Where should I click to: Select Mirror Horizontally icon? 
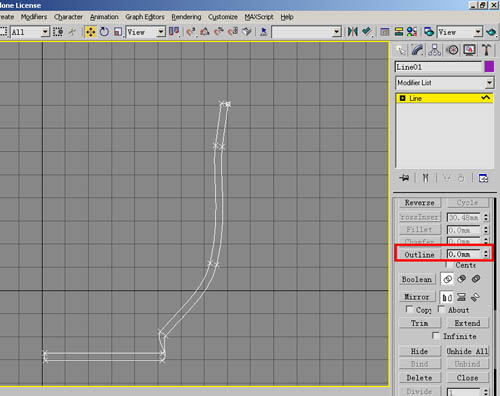(447, 297)
